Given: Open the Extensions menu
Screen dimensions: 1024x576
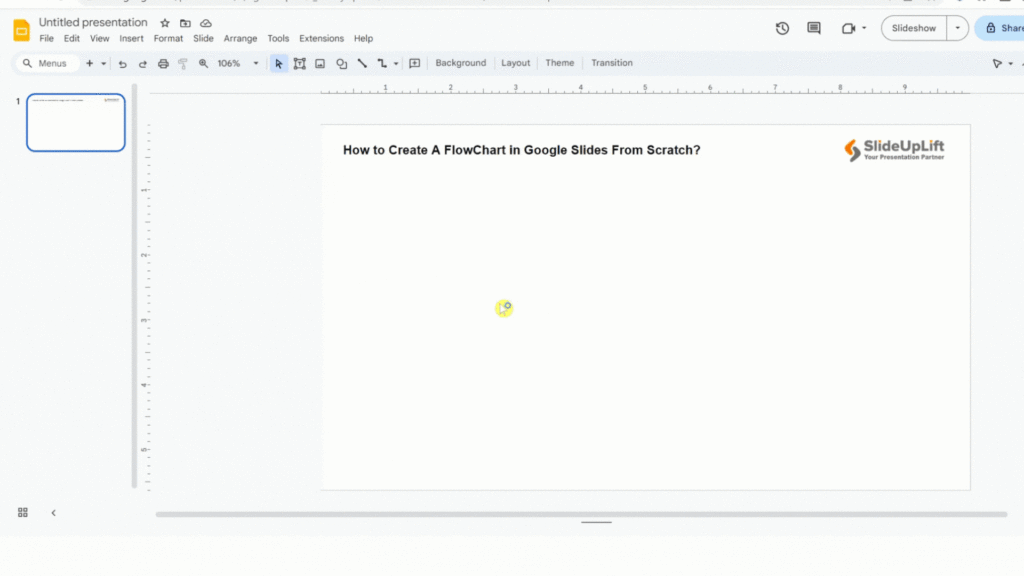Looking at the screenshot, I should [321, 38].
